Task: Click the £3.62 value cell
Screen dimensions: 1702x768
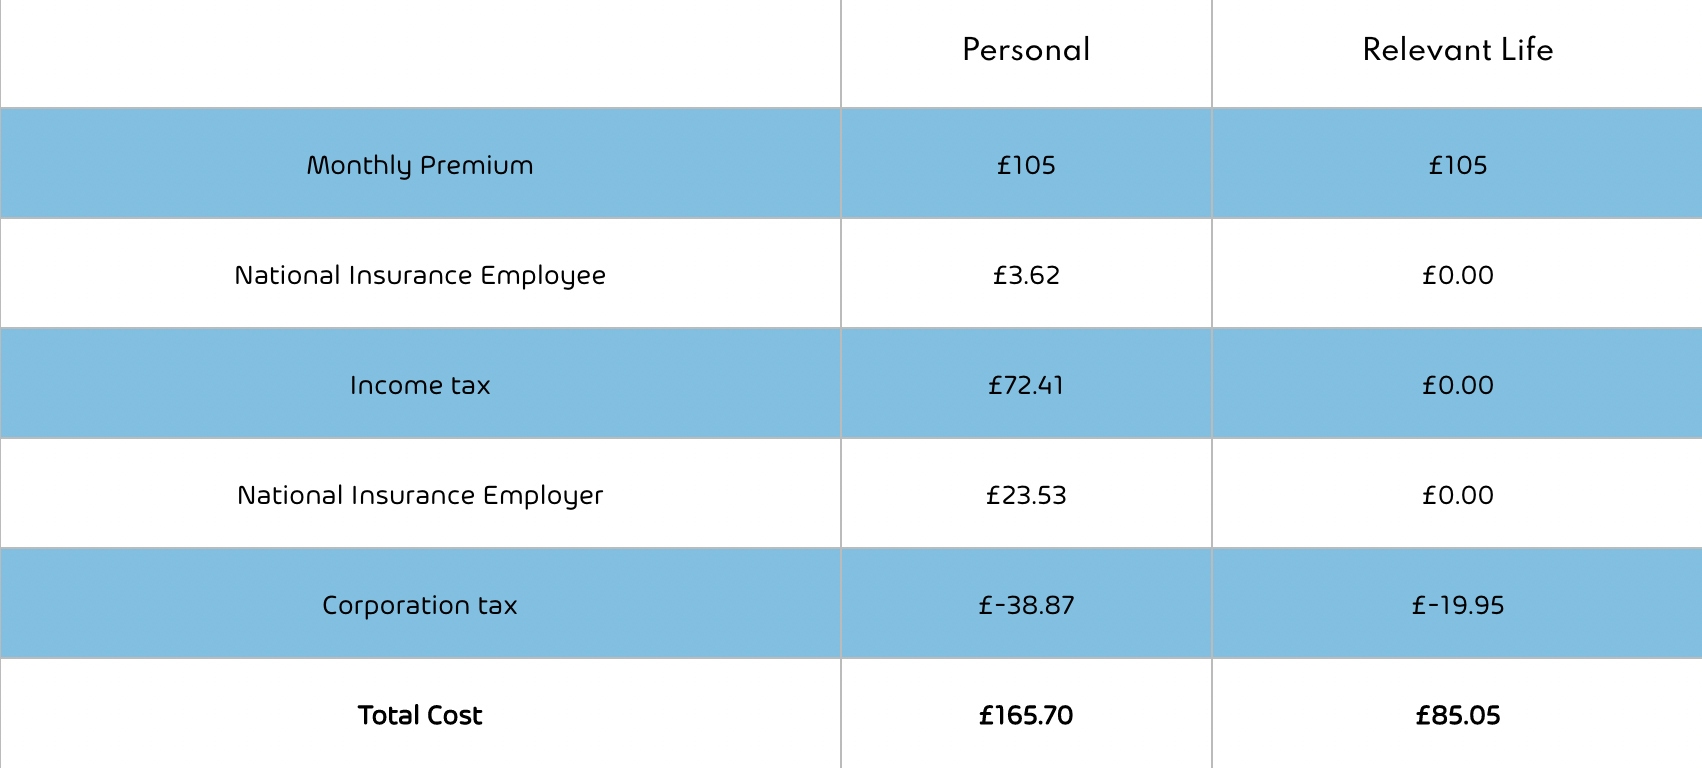Action: [1026, 275]
